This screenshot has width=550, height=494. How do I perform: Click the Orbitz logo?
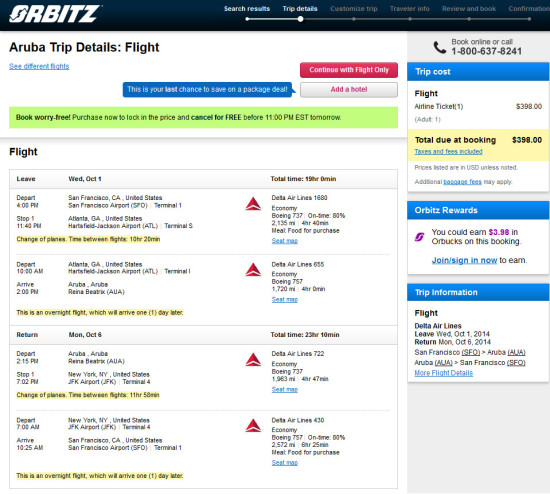coord(54,14)
